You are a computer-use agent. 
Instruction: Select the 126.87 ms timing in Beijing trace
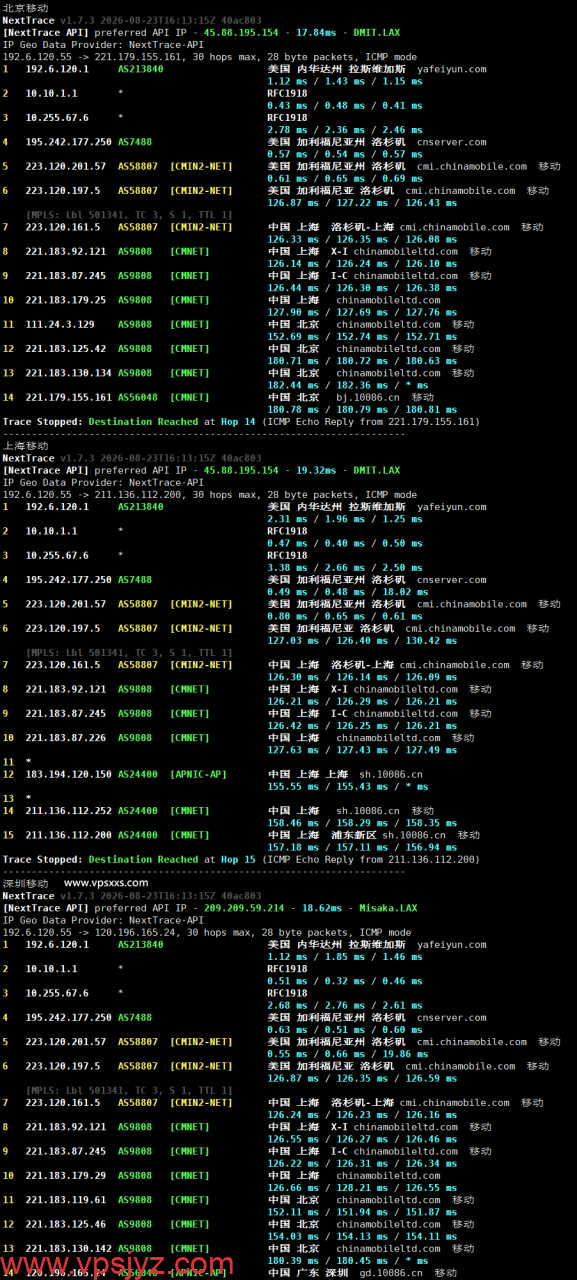click(294, 203)
